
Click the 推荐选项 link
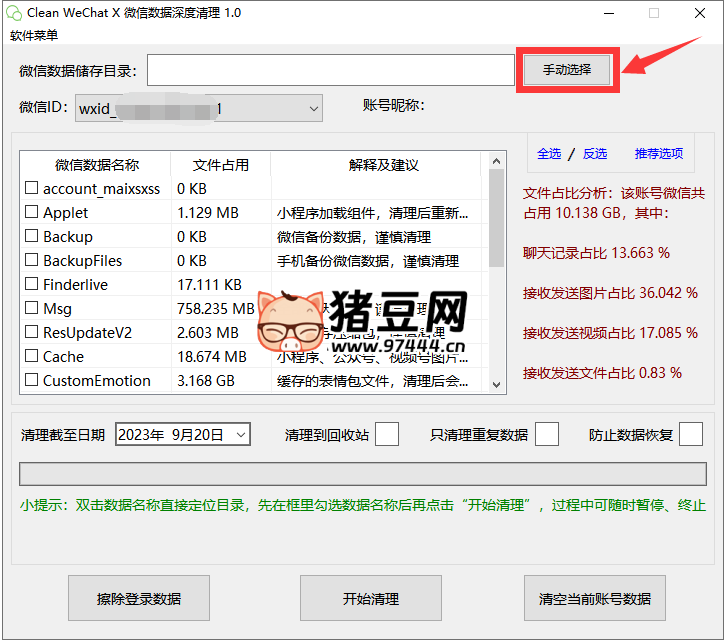[x=659, y=154]
